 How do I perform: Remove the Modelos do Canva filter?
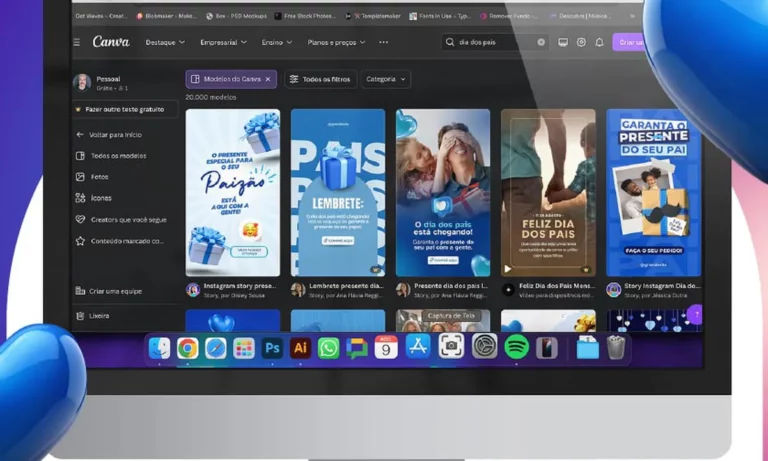pos(268,79)
